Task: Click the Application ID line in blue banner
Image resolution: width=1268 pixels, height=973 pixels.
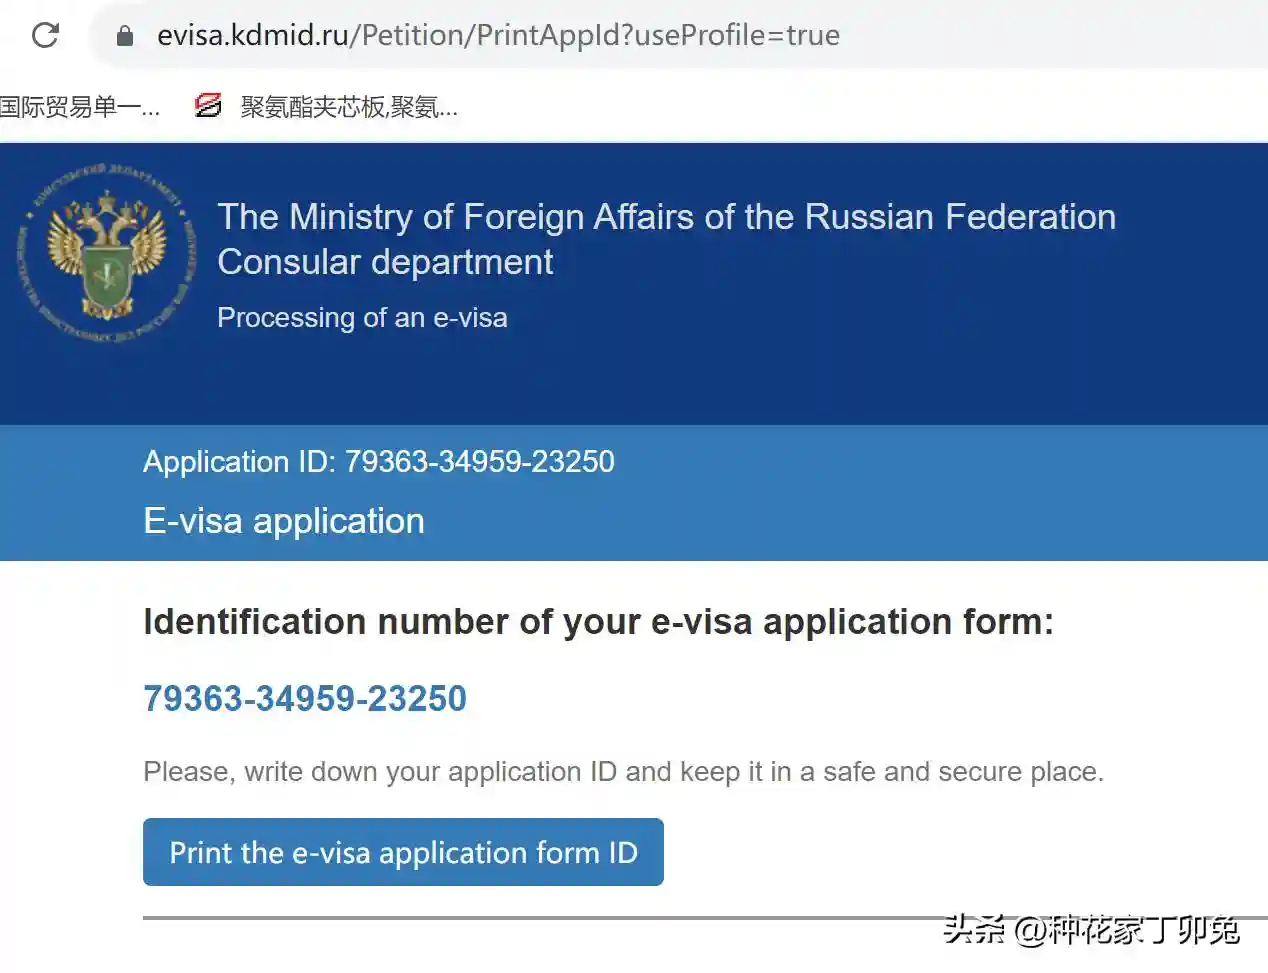Action: coord(378,461)
